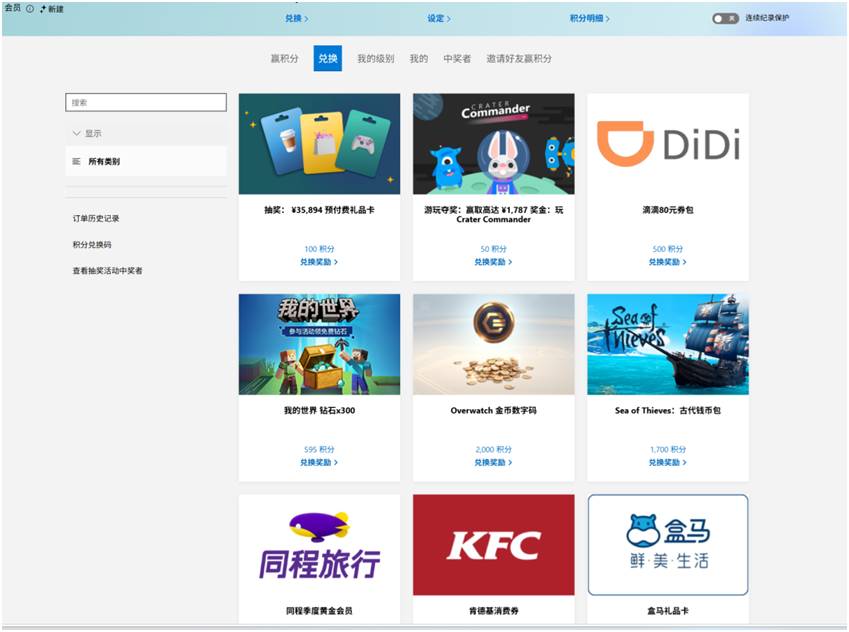Click the title Overwatch 金币数字码
Viewport: 849px width, 632px height.
point(494,411)
